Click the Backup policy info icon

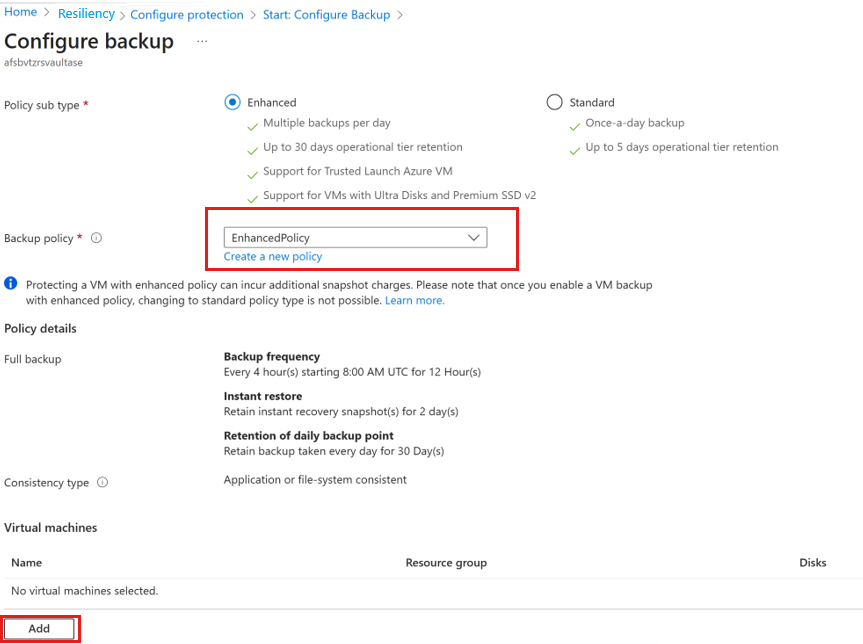click(x=96, y=239)
